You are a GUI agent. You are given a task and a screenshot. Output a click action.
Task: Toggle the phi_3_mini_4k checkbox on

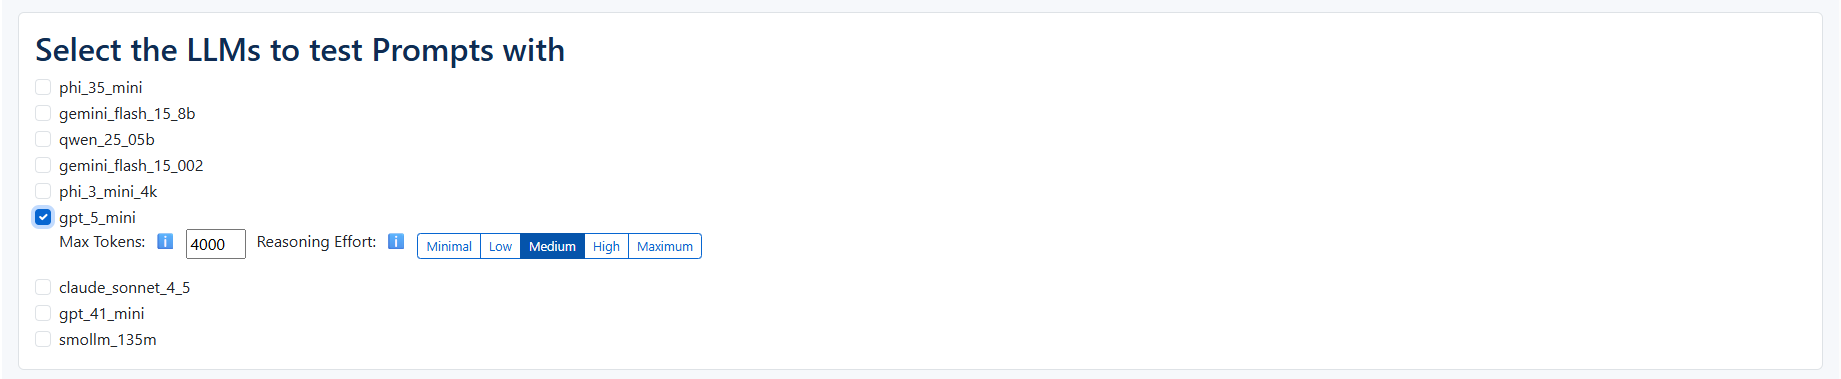pos(43,191)
